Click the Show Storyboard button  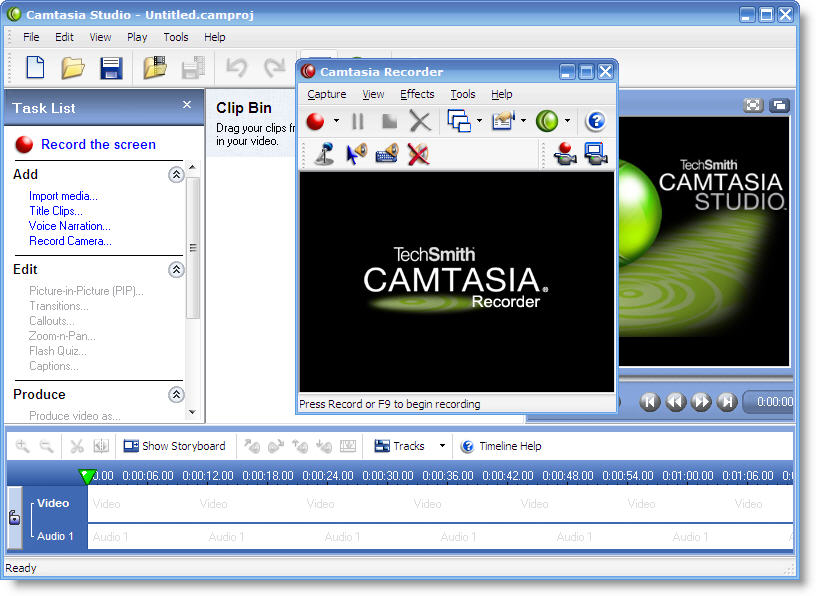[174, 446]
